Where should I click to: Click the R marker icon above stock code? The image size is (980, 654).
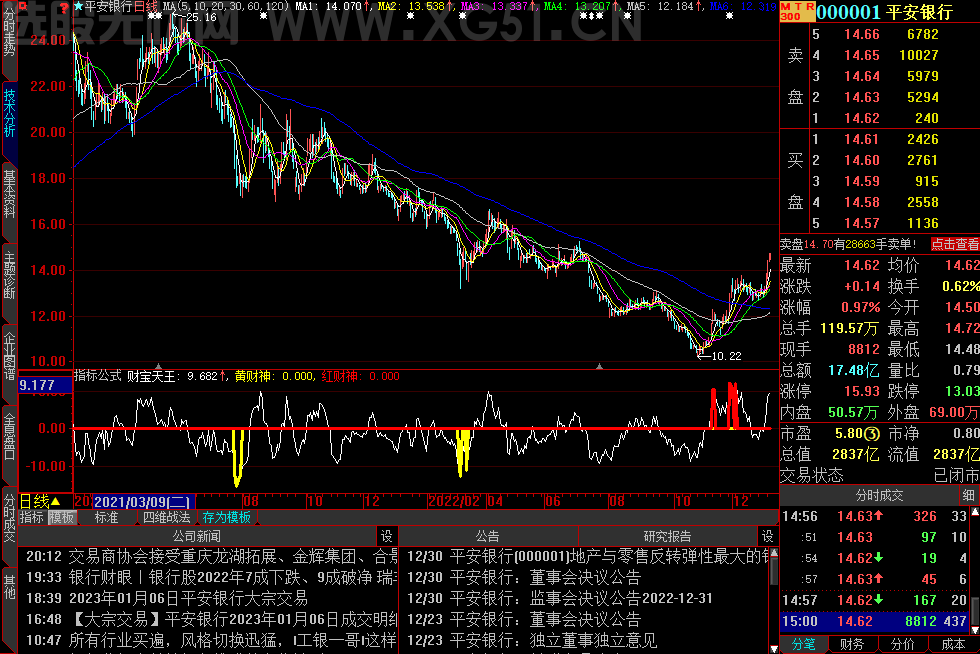[809, 6]
